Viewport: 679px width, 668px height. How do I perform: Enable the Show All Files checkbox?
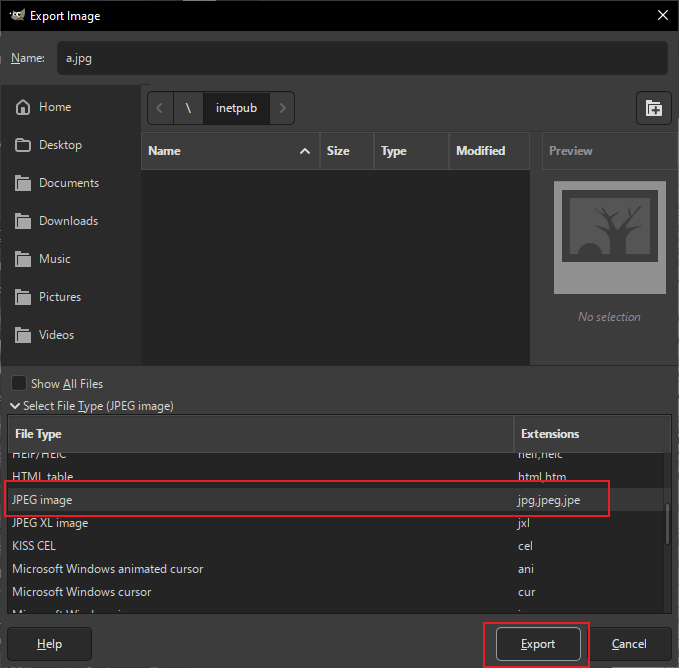(19, 384)
